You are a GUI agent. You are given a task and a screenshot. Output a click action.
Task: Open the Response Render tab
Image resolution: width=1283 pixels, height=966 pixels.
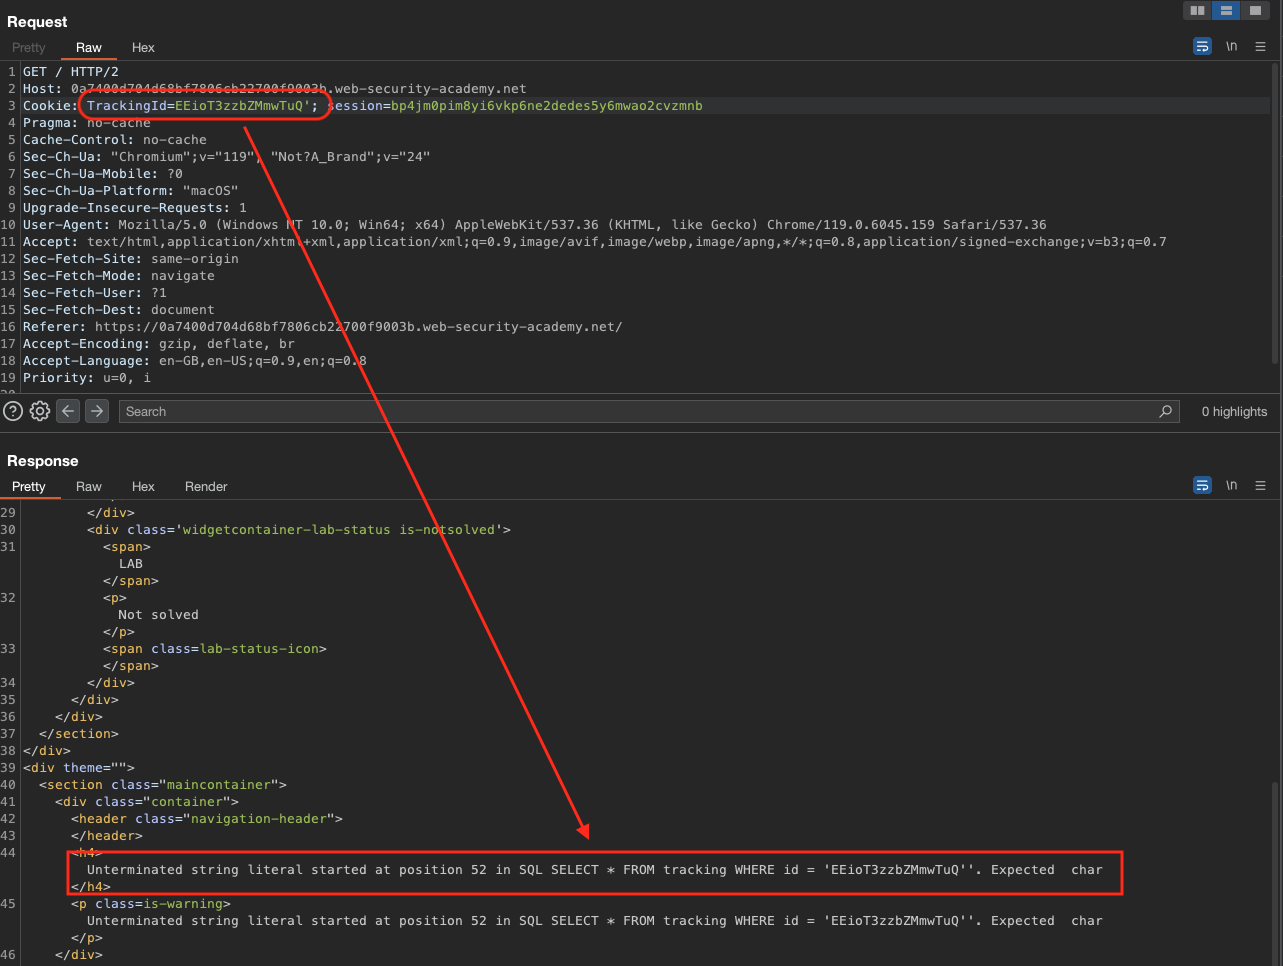coord(206,487)
